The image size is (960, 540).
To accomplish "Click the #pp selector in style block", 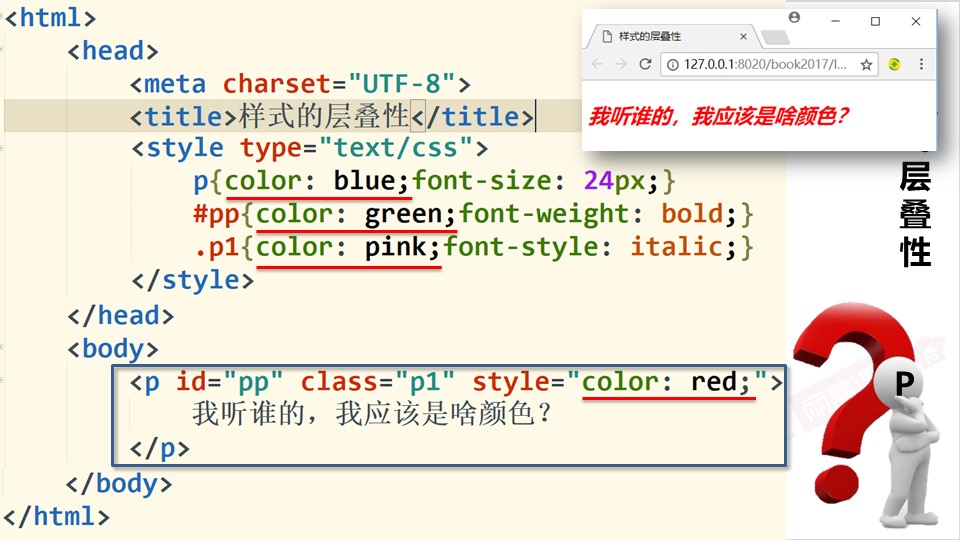I will tap(216, 214).
